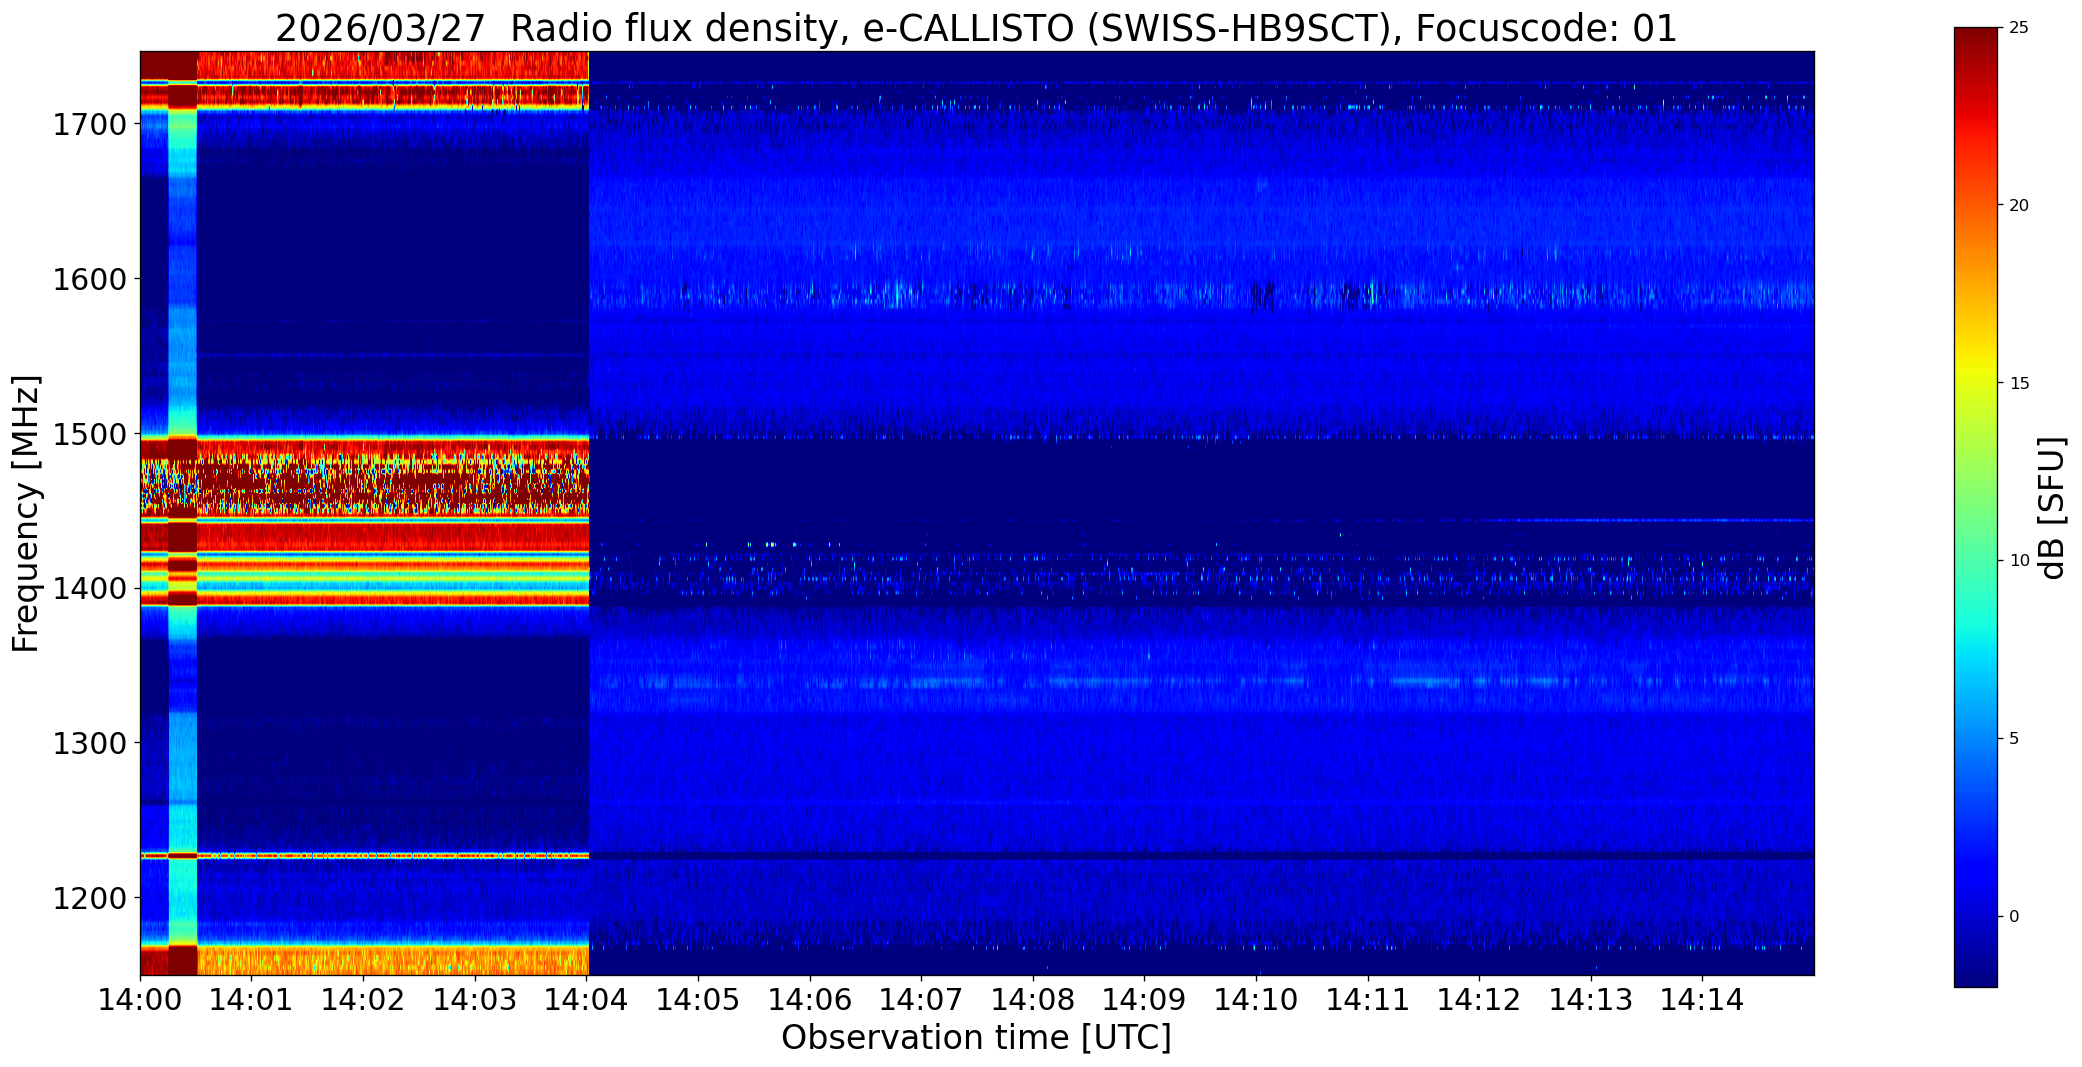Click the 1500 frequency tick label

(89, 434)
